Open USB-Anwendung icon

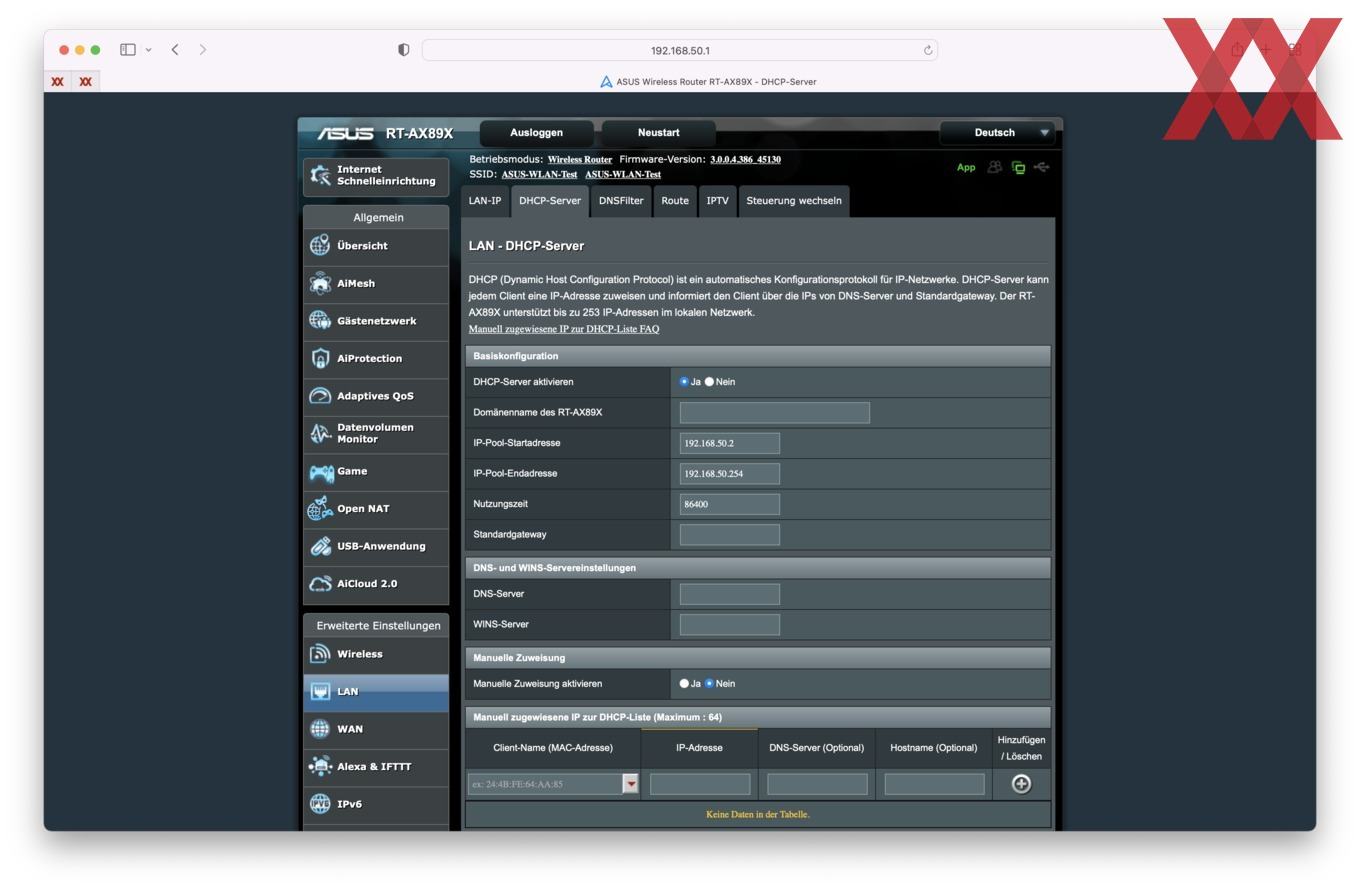pyautogui.click(x=320, y=546)
